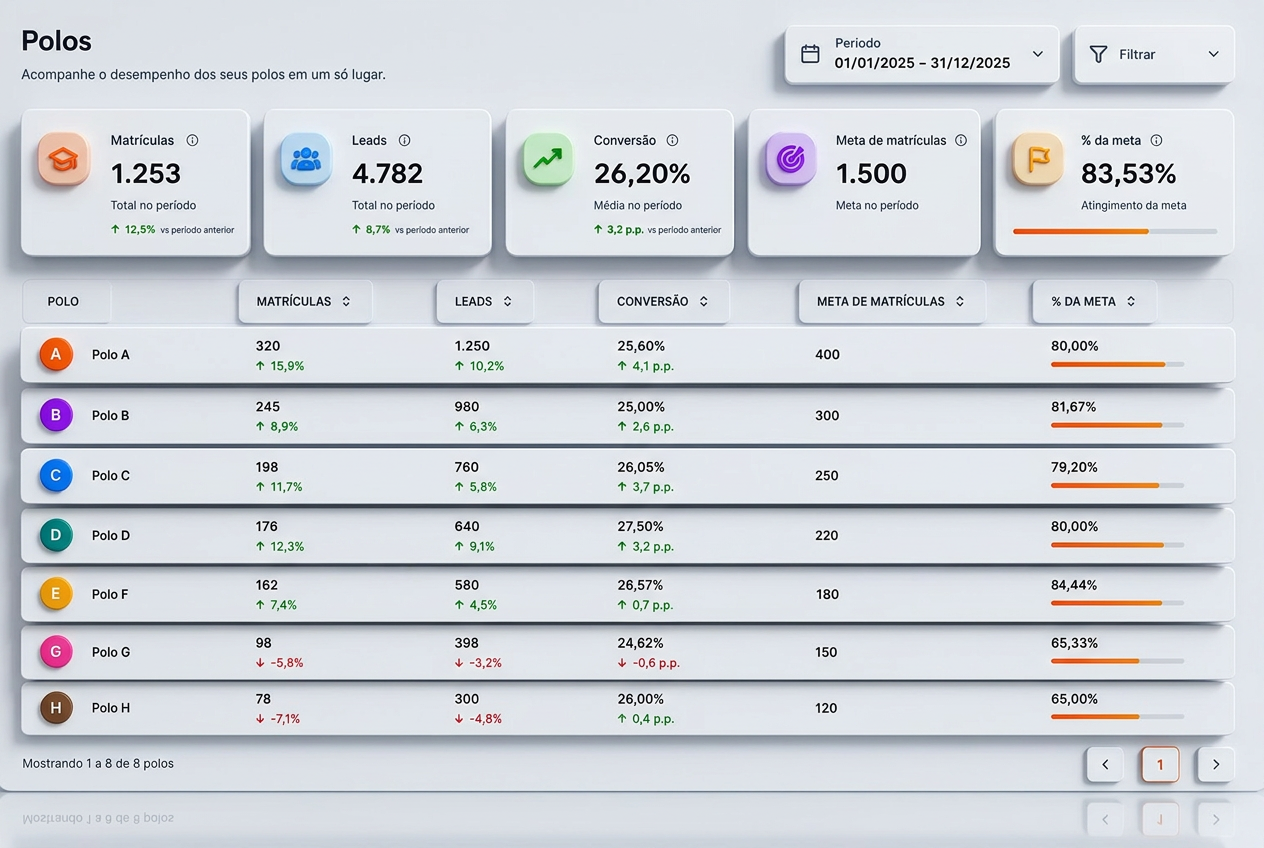Click the pink G avatar of Polo G
This screenshot has width=1264, height=848.
pyautogui.click(x=56, y=652)
